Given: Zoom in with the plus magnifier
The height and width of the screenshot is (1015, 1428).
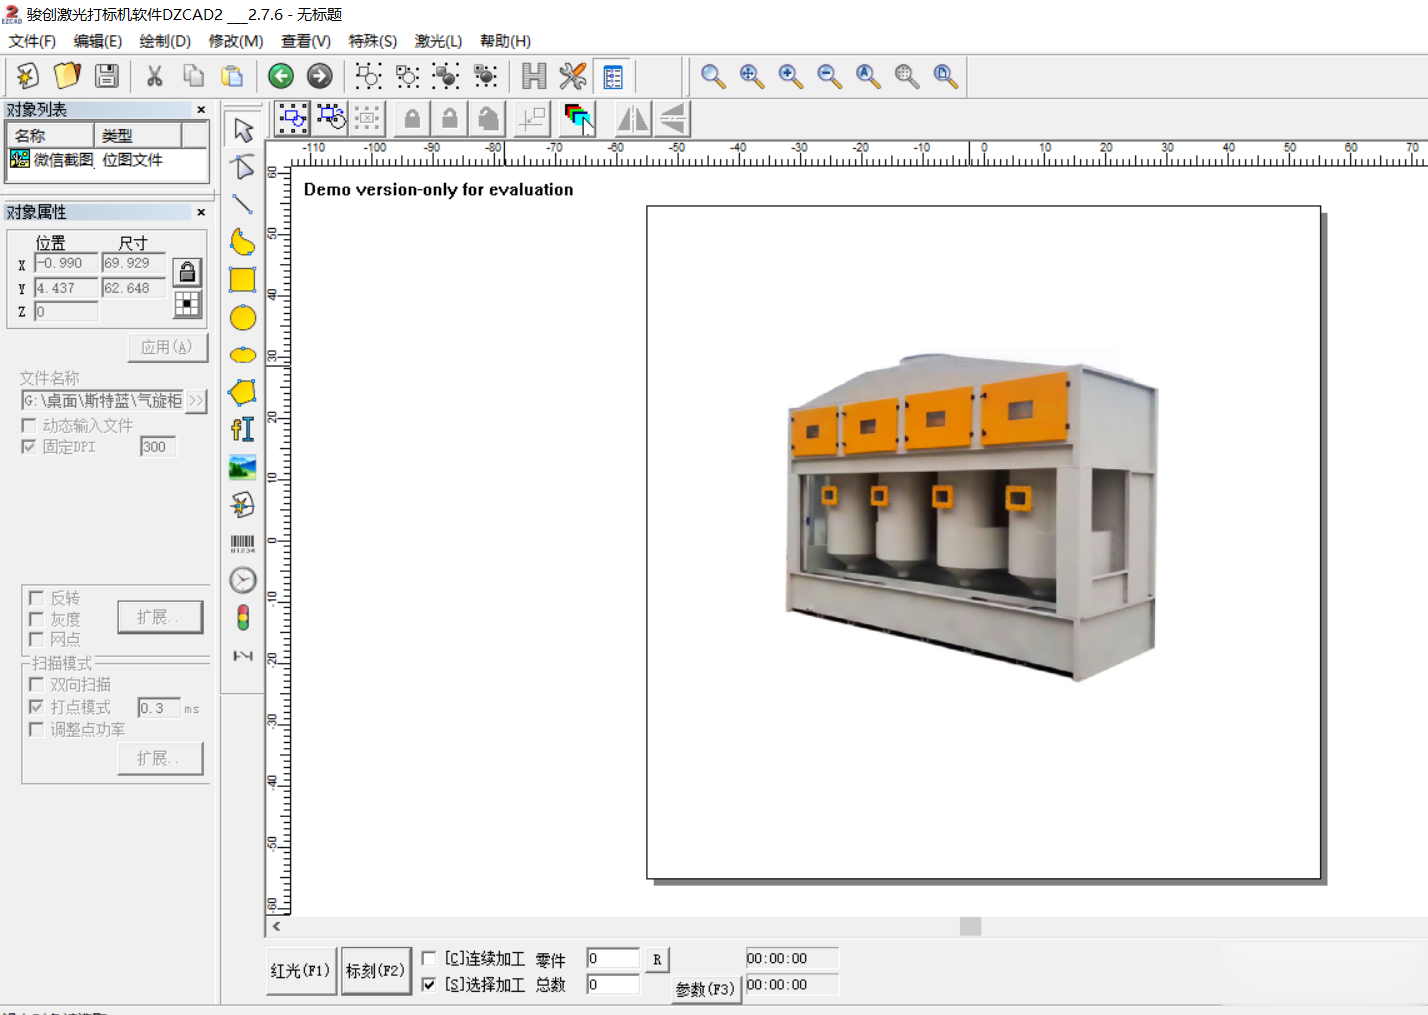Looking at the screenshot, I should click(790, 76).
